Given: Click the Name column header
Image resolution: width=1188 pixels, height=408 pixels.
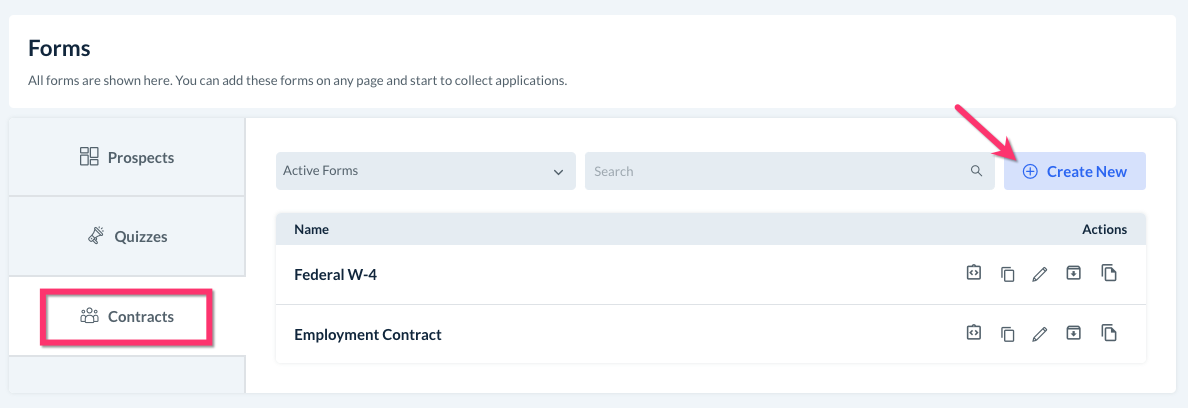Looking at the screenshot, I should (311, 229).
